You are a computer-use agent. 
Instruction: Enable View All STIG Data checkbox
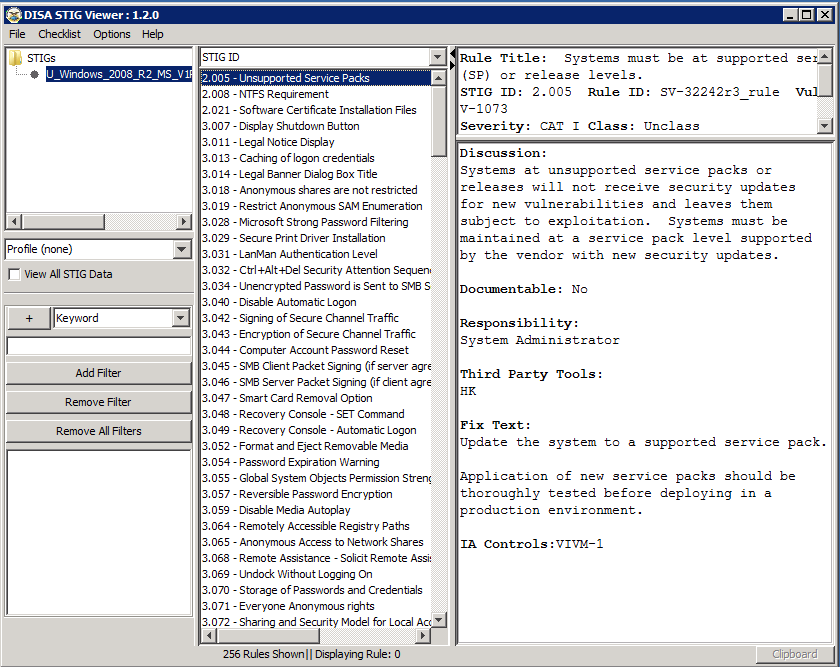tap(14, 274)
